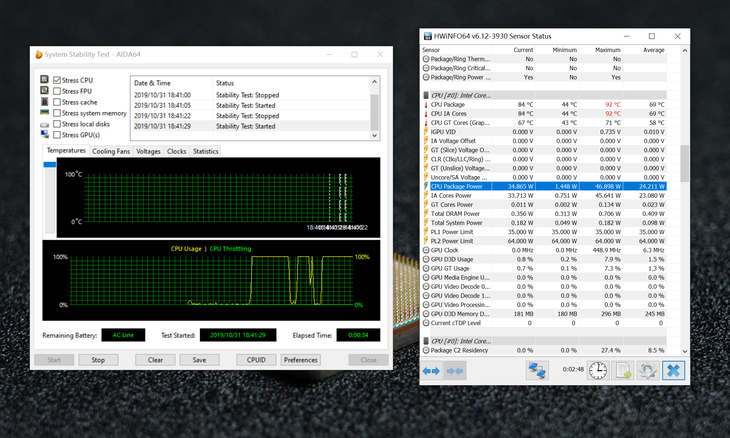Screen dimensions: 730x438
Task: Click the HWiNFO network remote monitoring icon
Action: point(537,370)
